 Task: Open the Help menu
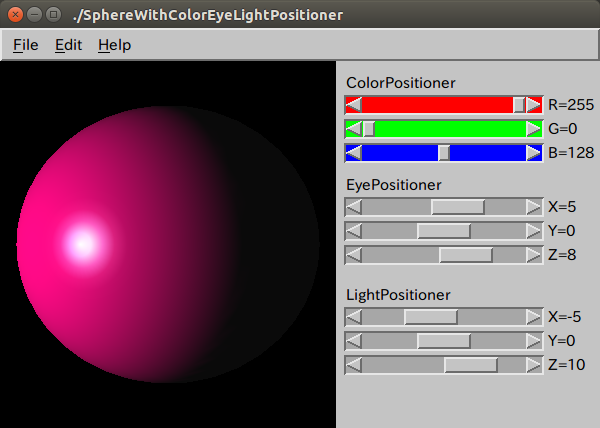[114, 45]
